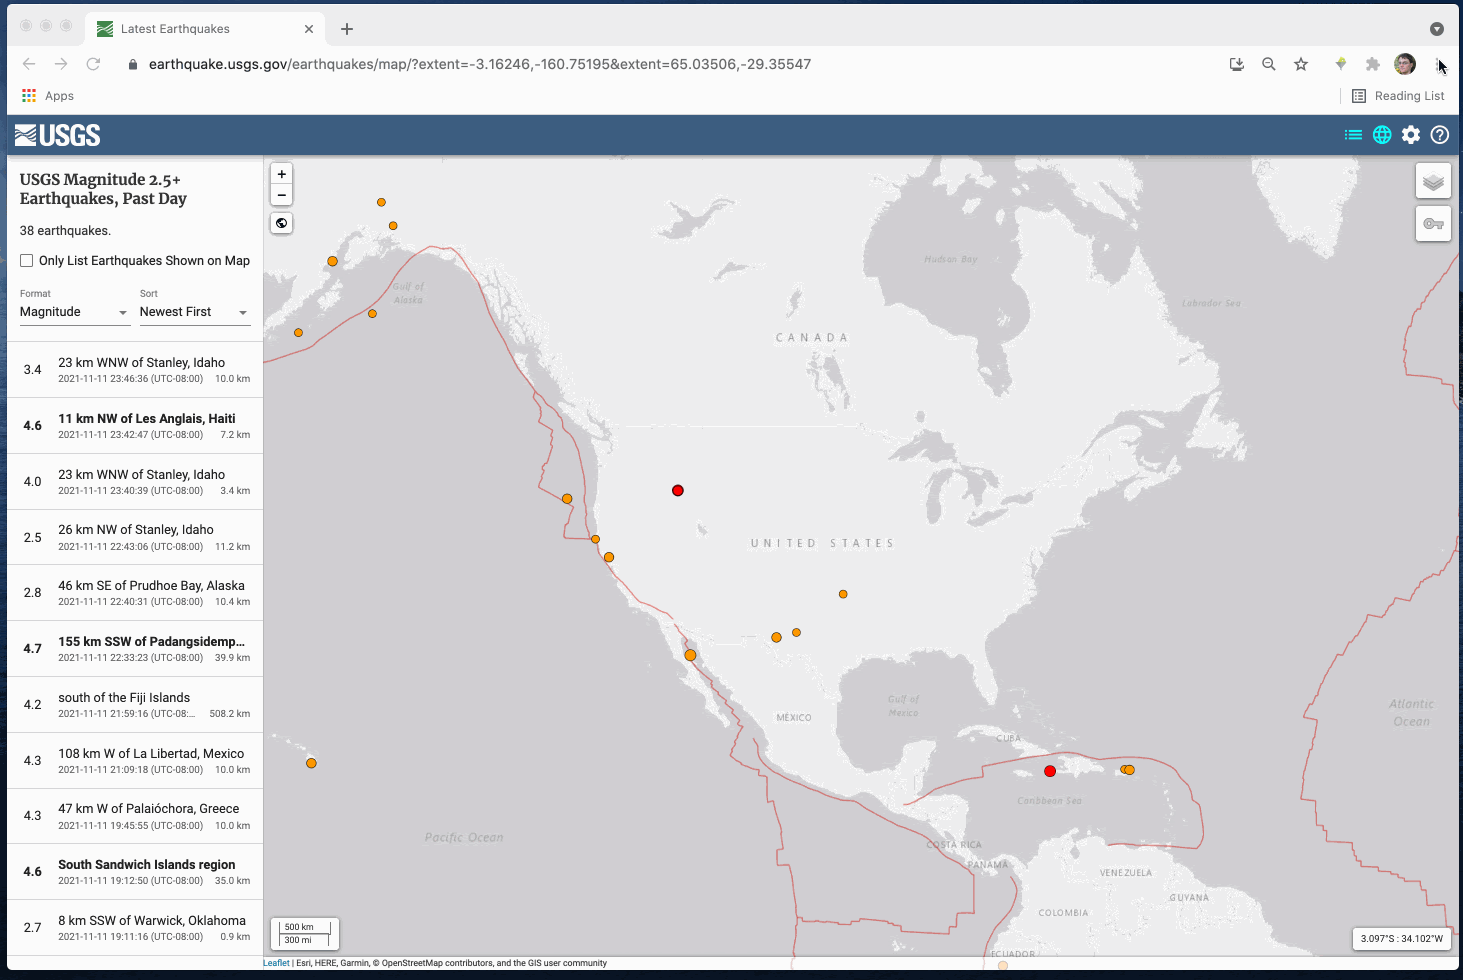Open the map layers control
The height and width of the screenshot is (980, 1463).
coord(1433,182)
